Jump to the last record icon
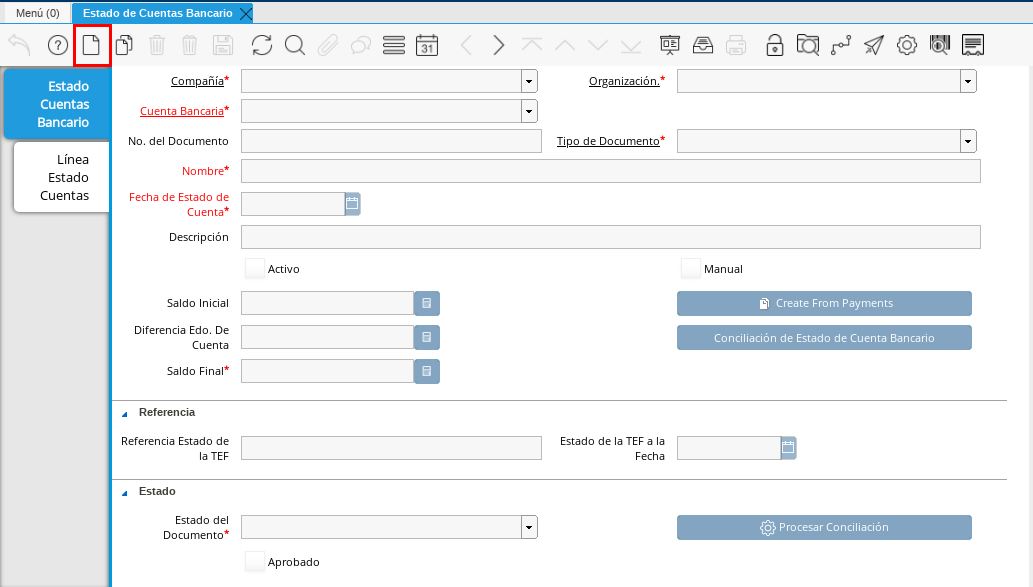1033x587 pixels. click(630, 45)
